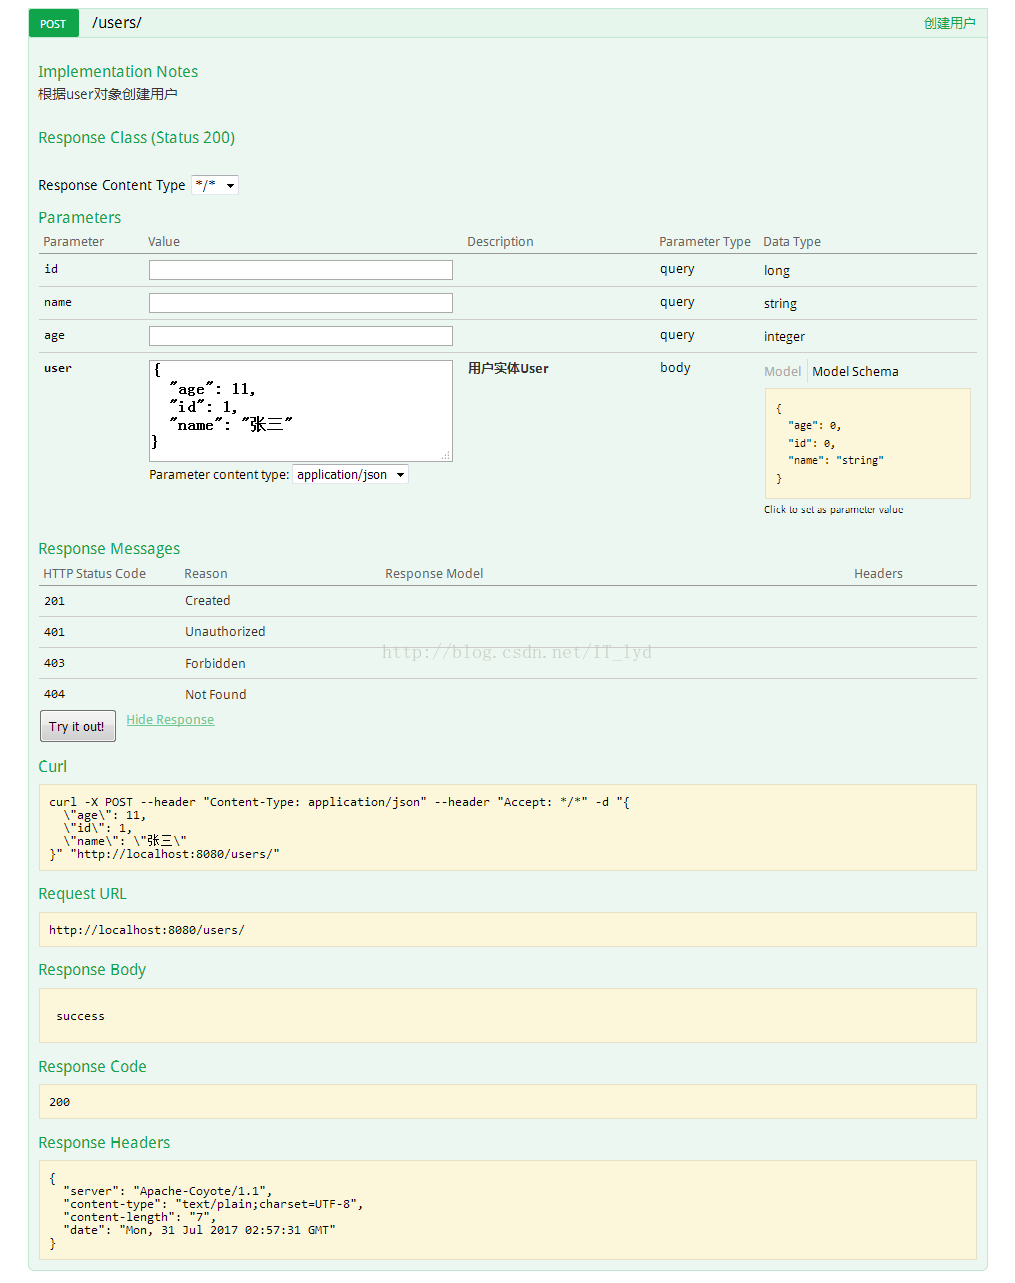The image size is (1015, 1283).
Task: Click the Hide Response link
Action: (x=170, y=719)
